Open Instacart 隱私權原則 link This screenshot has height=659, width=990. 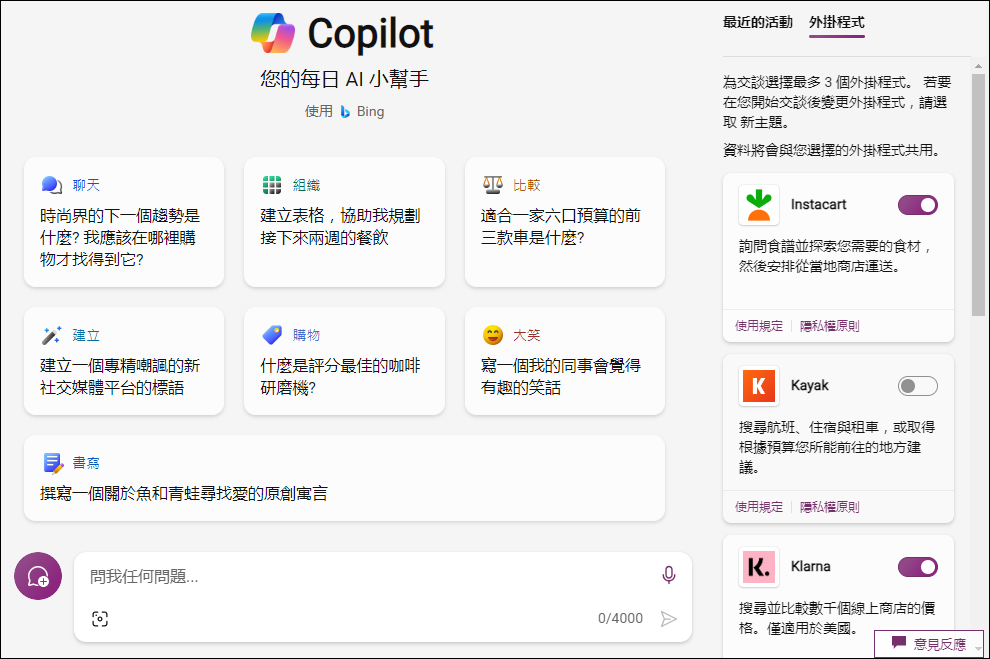coord(830,326)
